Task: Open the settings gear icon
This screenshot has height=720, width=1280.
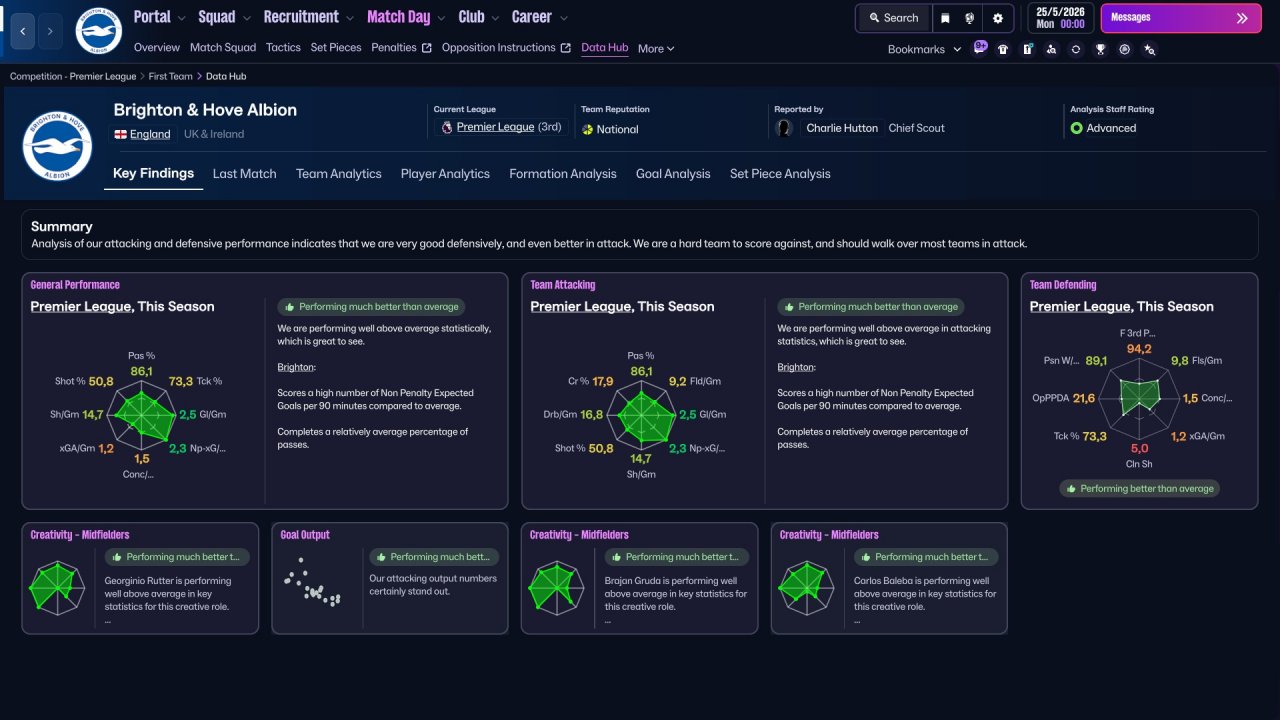Action: (x=998, y=18)
